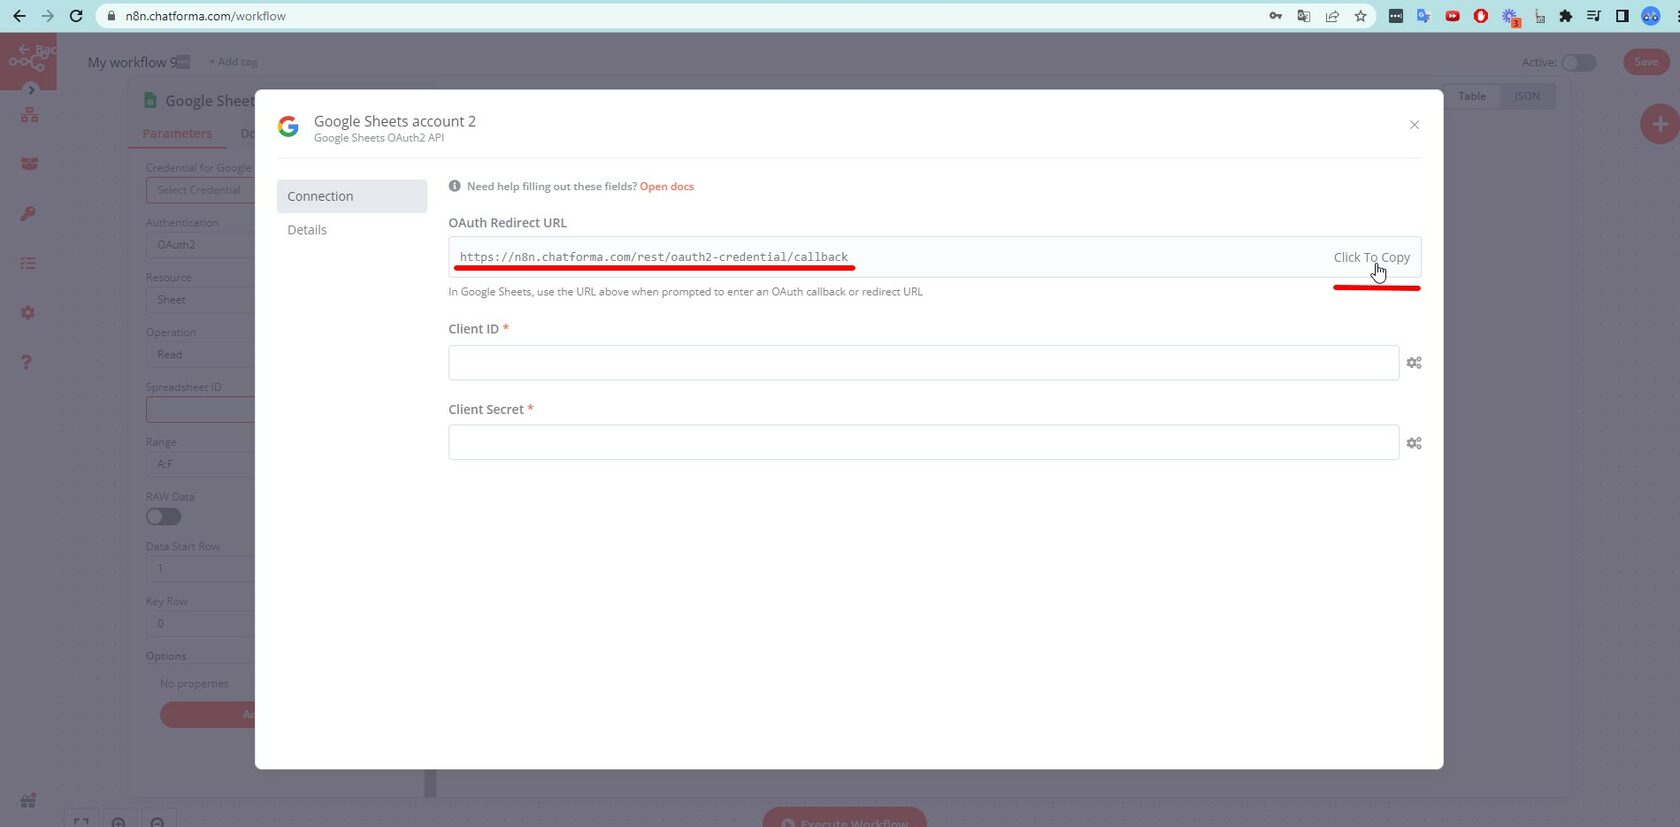Open extension with orange badge 3
The image size is (1680, 827).
pyautogui.click(x=1510, y=17)
